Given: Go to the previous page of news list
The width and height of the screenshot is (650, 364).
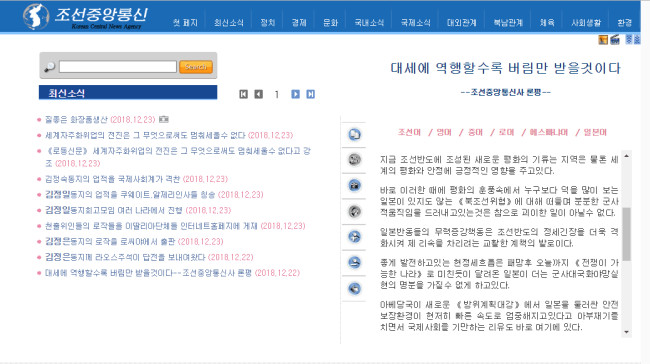Looking at the screenshot, I should click(259, 94).
